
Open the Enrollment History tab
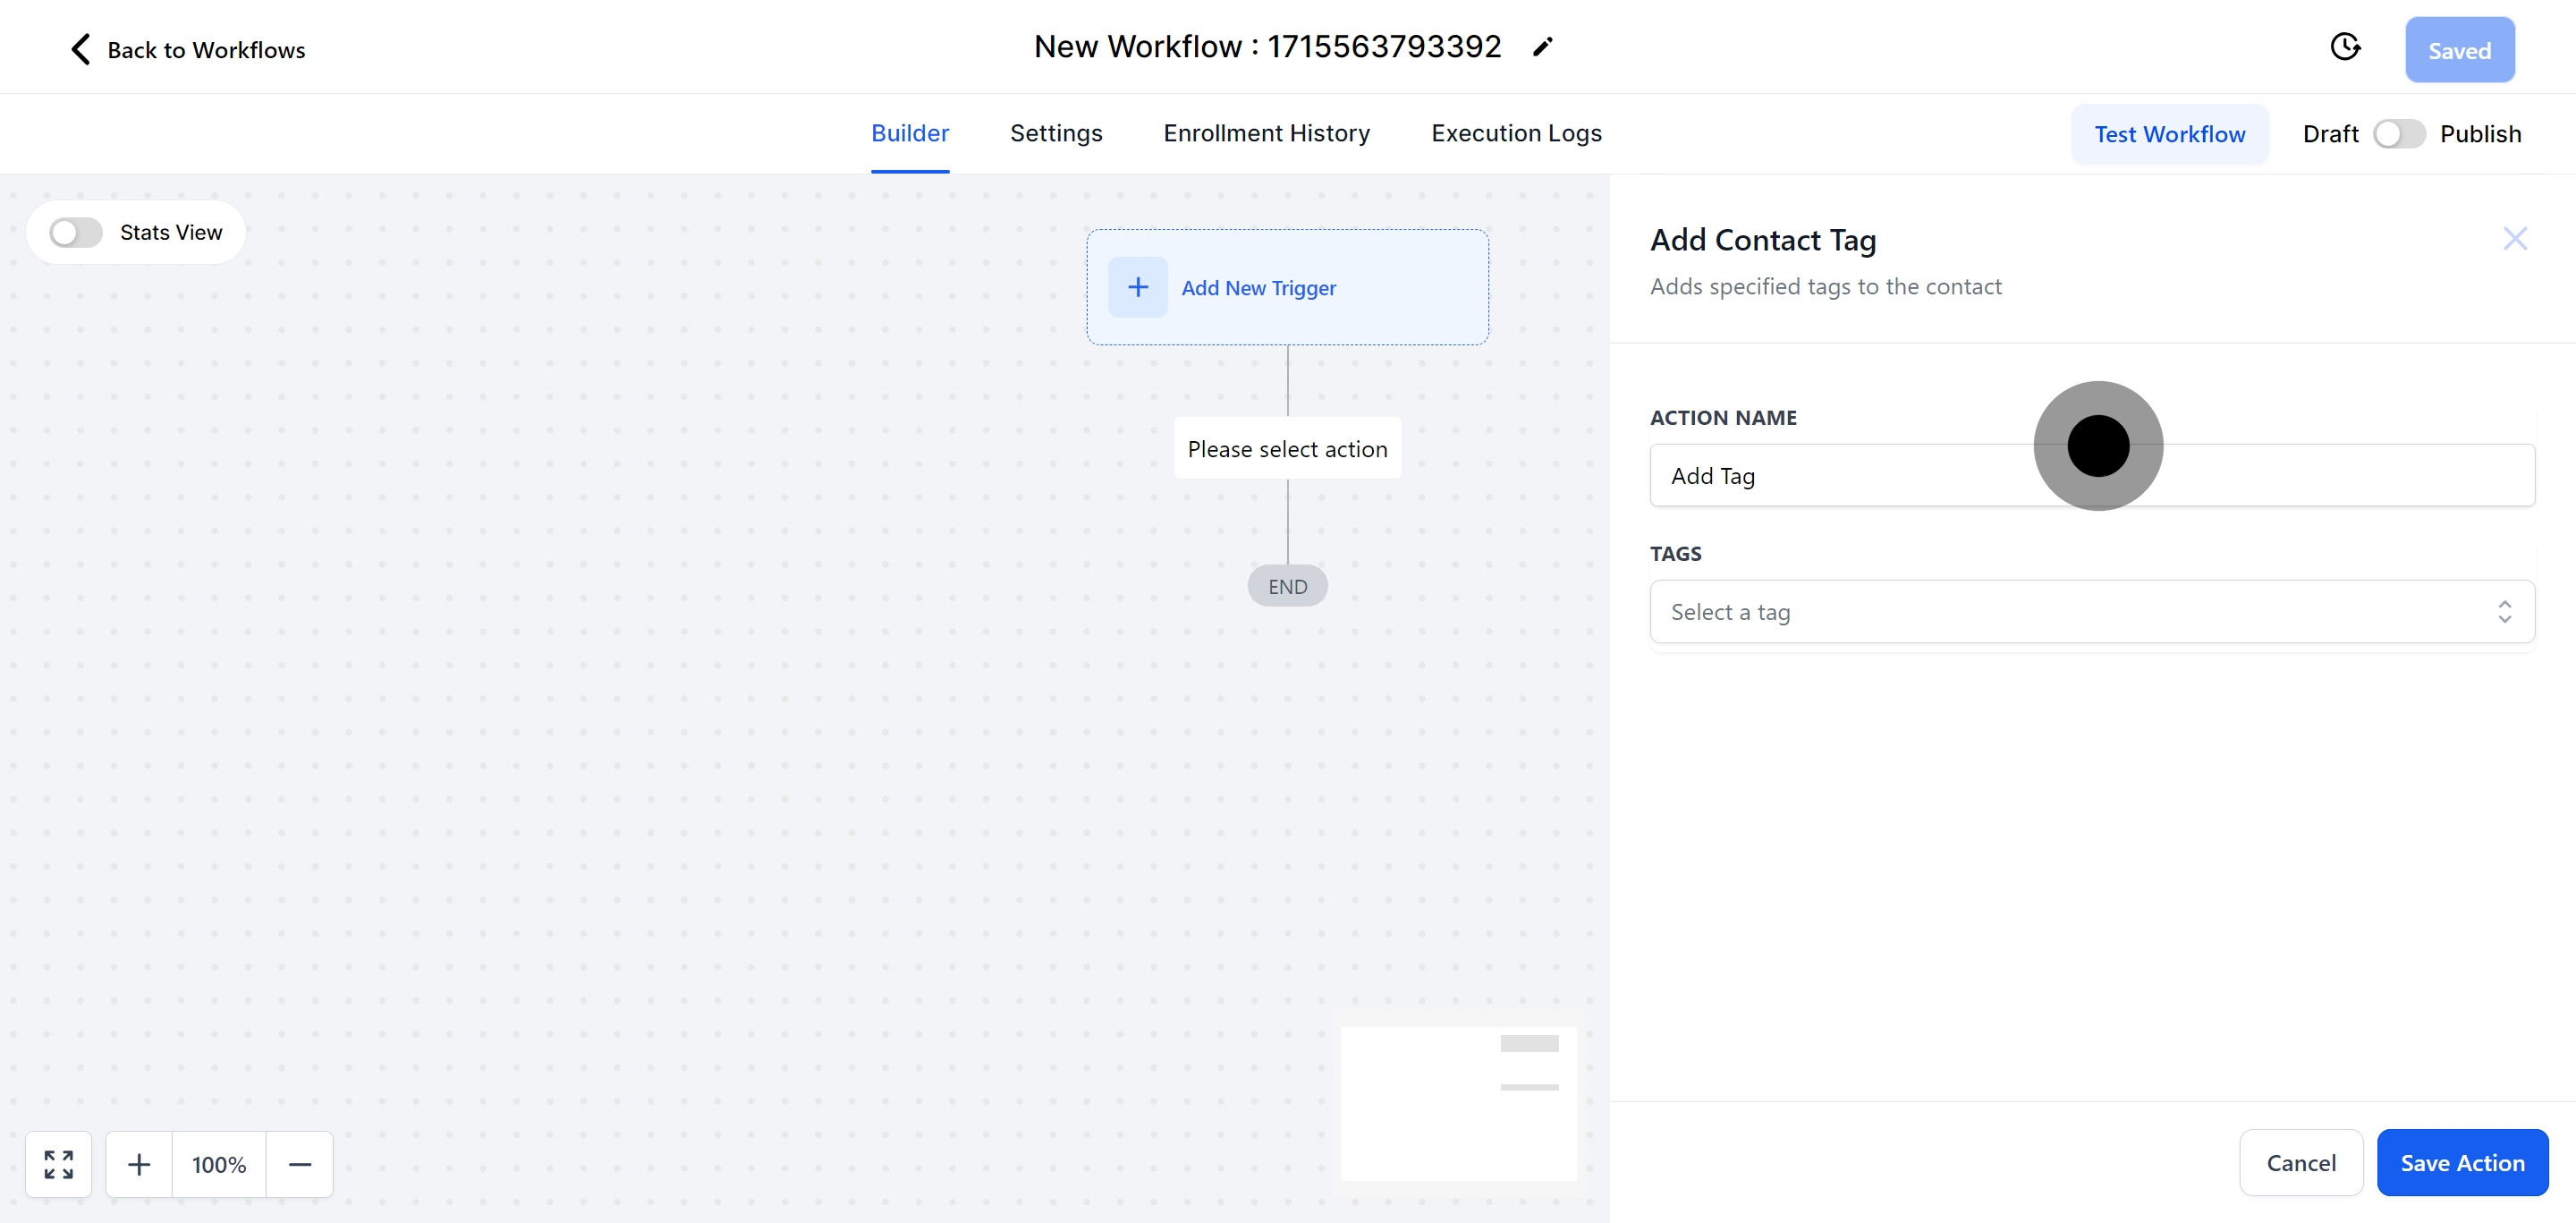[1266, 134]
